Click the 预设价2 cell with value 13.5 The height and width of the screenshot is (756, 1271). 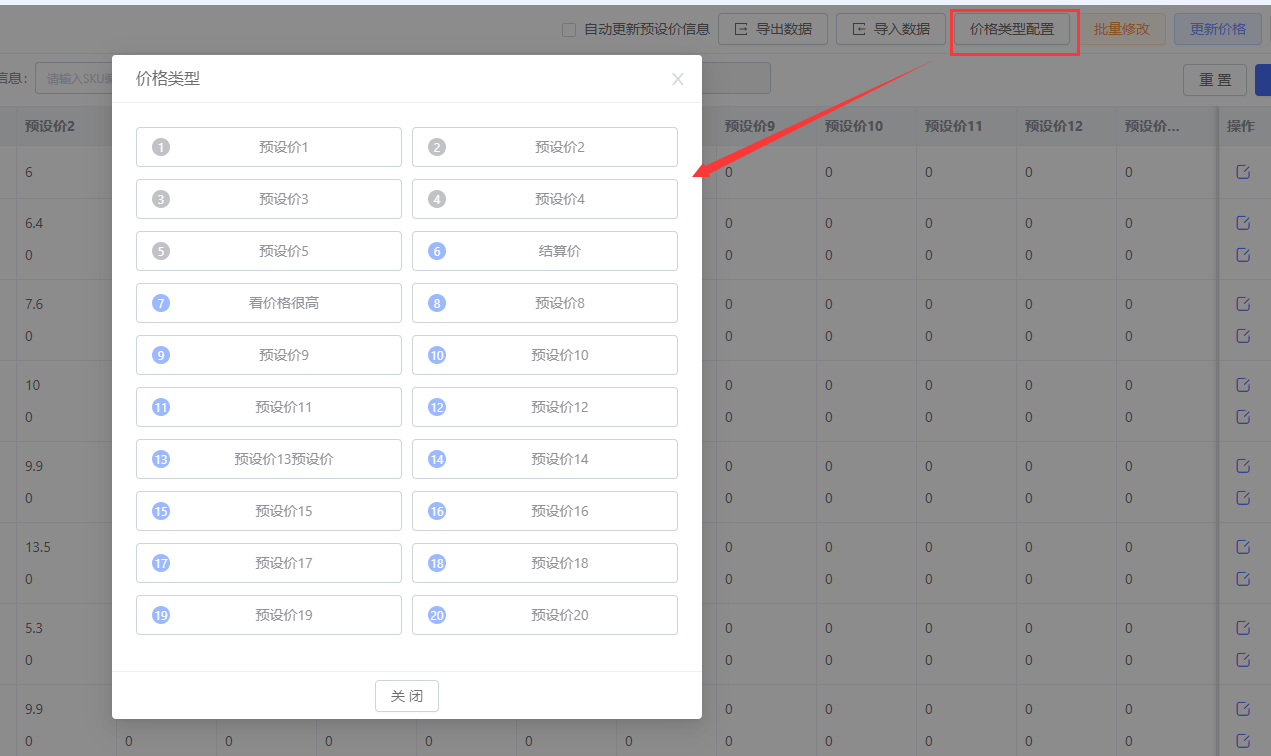tap(38, 547)
